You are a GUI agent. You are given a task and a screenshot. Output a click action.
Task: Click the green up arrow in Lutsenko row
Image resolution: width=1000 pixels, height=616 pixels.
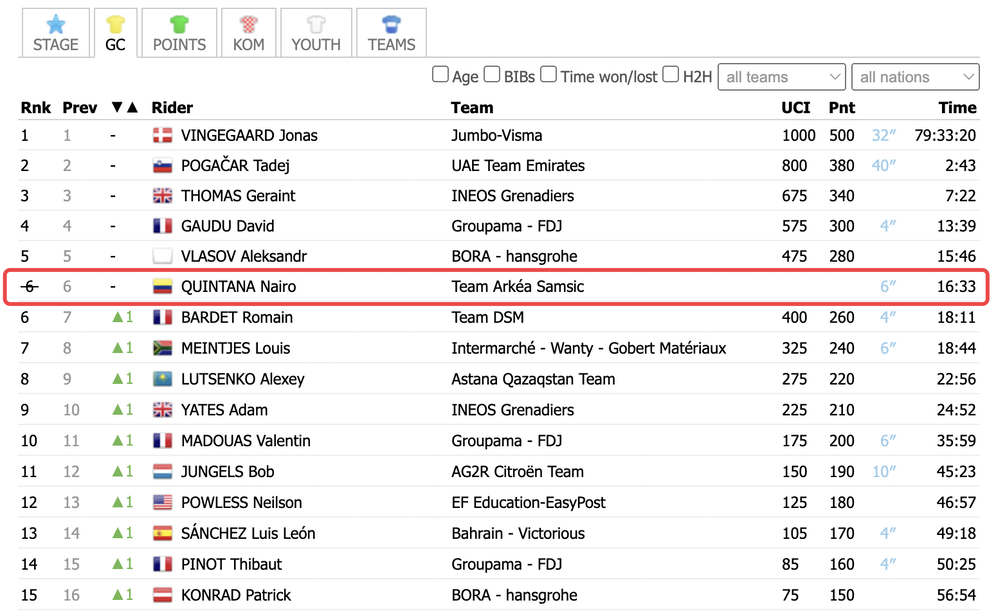coord(117,379)
